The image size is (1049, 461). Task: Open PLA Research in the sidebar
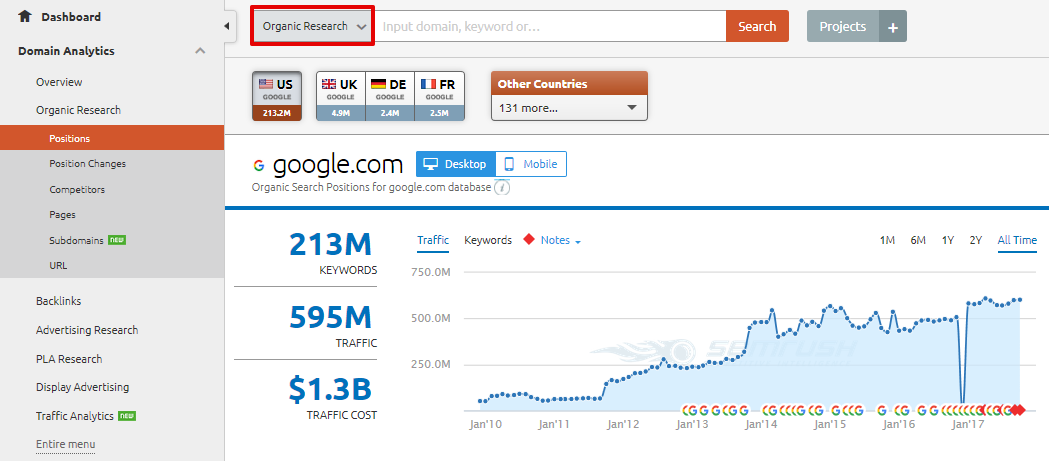(x=69, y=359)
